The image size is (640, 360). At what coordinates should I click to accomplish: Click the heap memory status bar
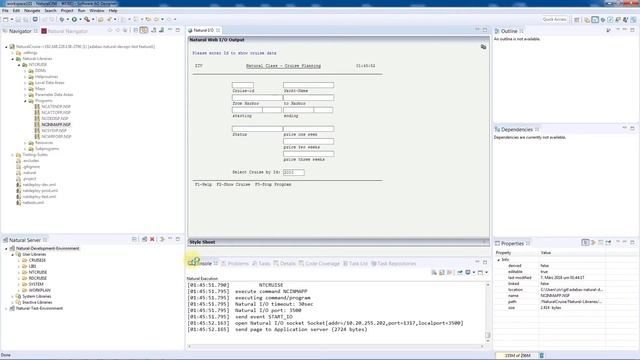click(x=517, y=356)
